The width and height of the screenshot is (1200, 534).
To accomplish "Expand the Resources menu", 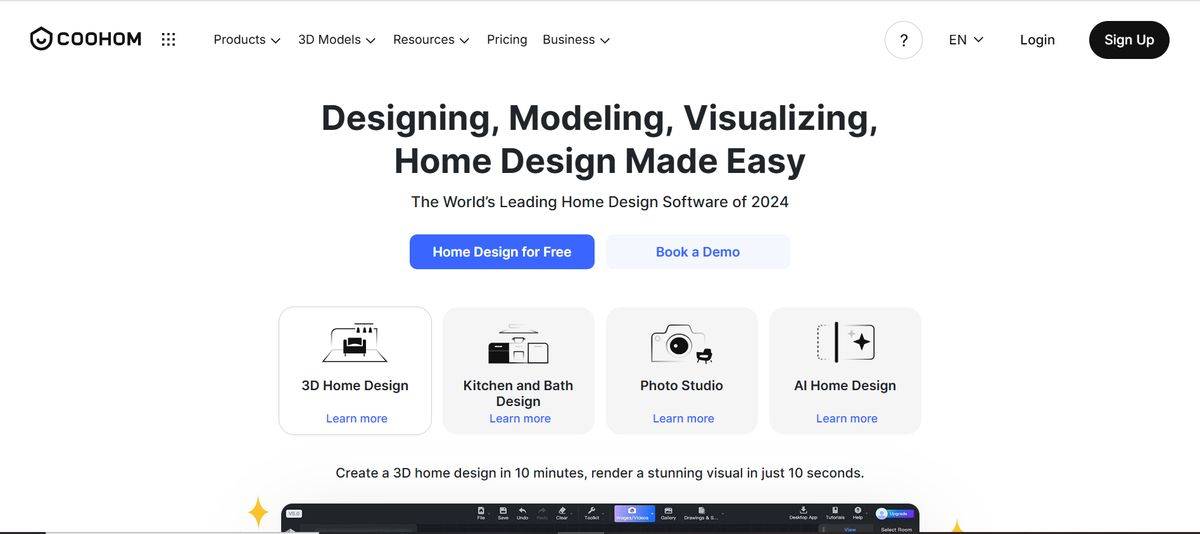I will click(430, 40).
